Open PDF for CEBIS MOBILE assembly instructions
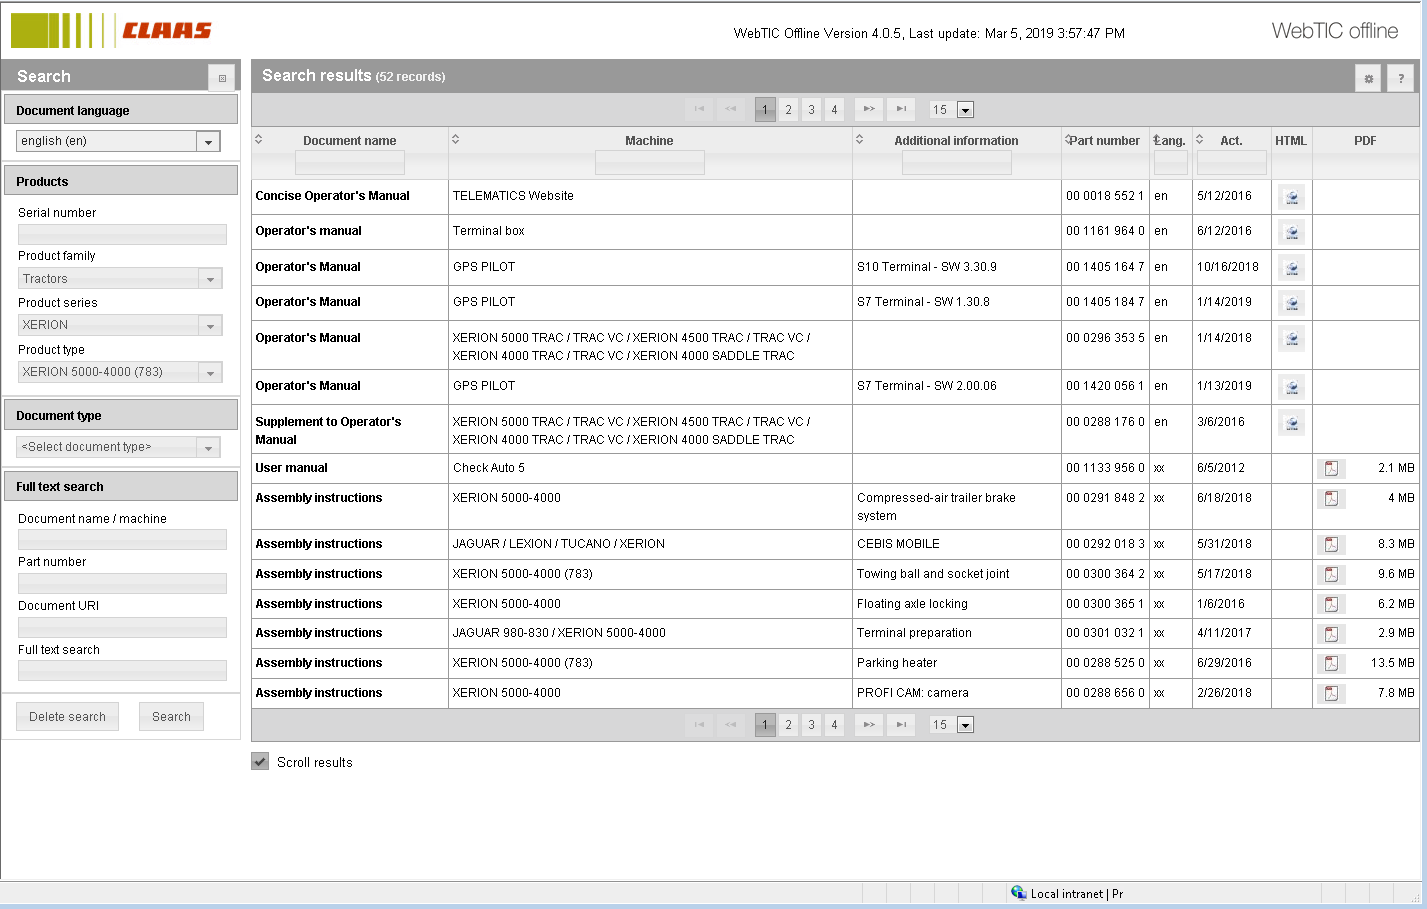Image resolution: width=1427 pixels, height=909 pixels. coord(1331,544)
